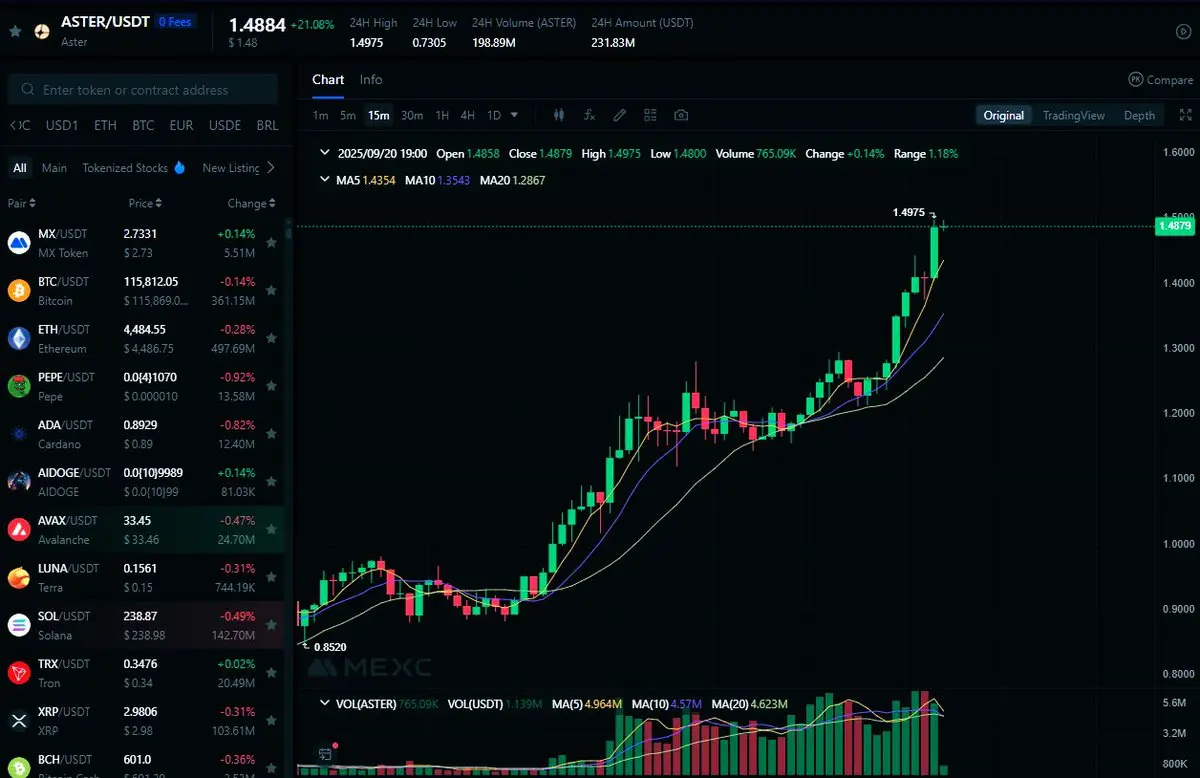Set chart interval to 30m

pyautogui.click(x=412, y=115)
